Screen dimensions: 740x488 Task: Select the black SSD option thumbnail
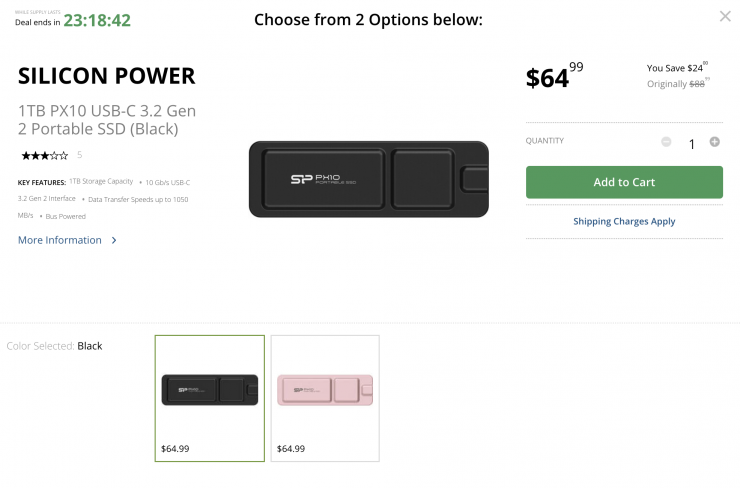(x=210, y=389)
